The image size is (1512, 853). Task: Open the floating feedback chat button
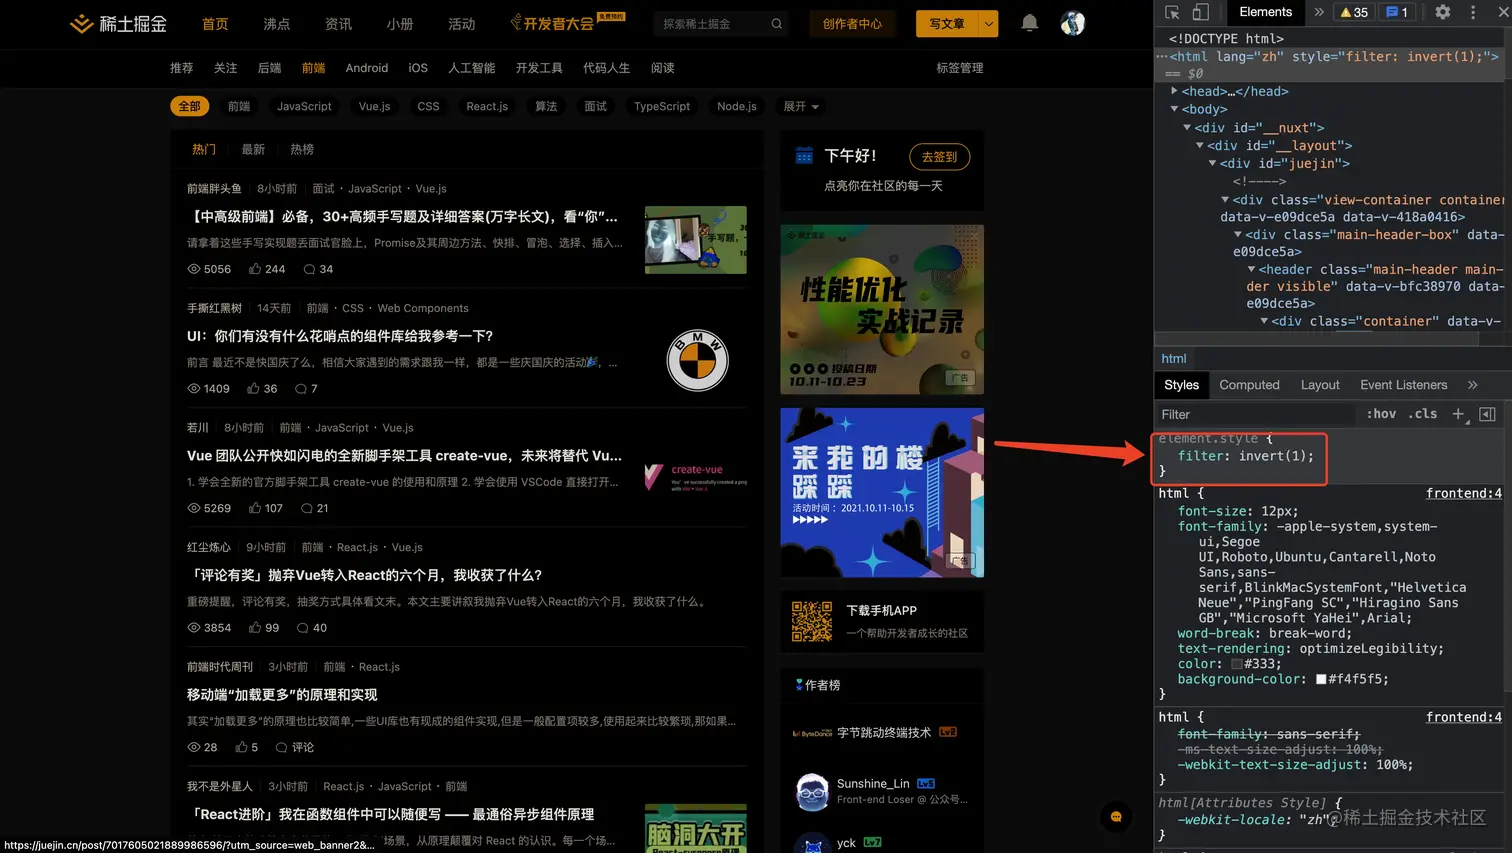click(1116, 817)
